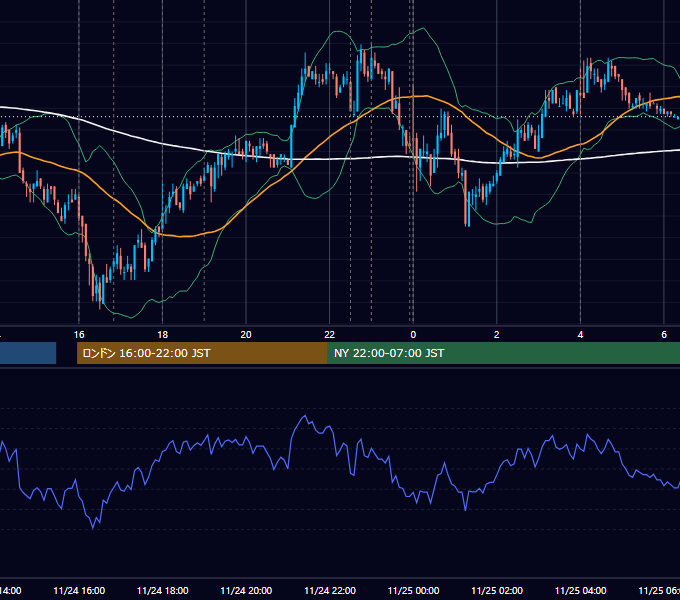Click the 0 hour axis label
Image resolution: width=680 pixels, height=600 pixels.
413,334
